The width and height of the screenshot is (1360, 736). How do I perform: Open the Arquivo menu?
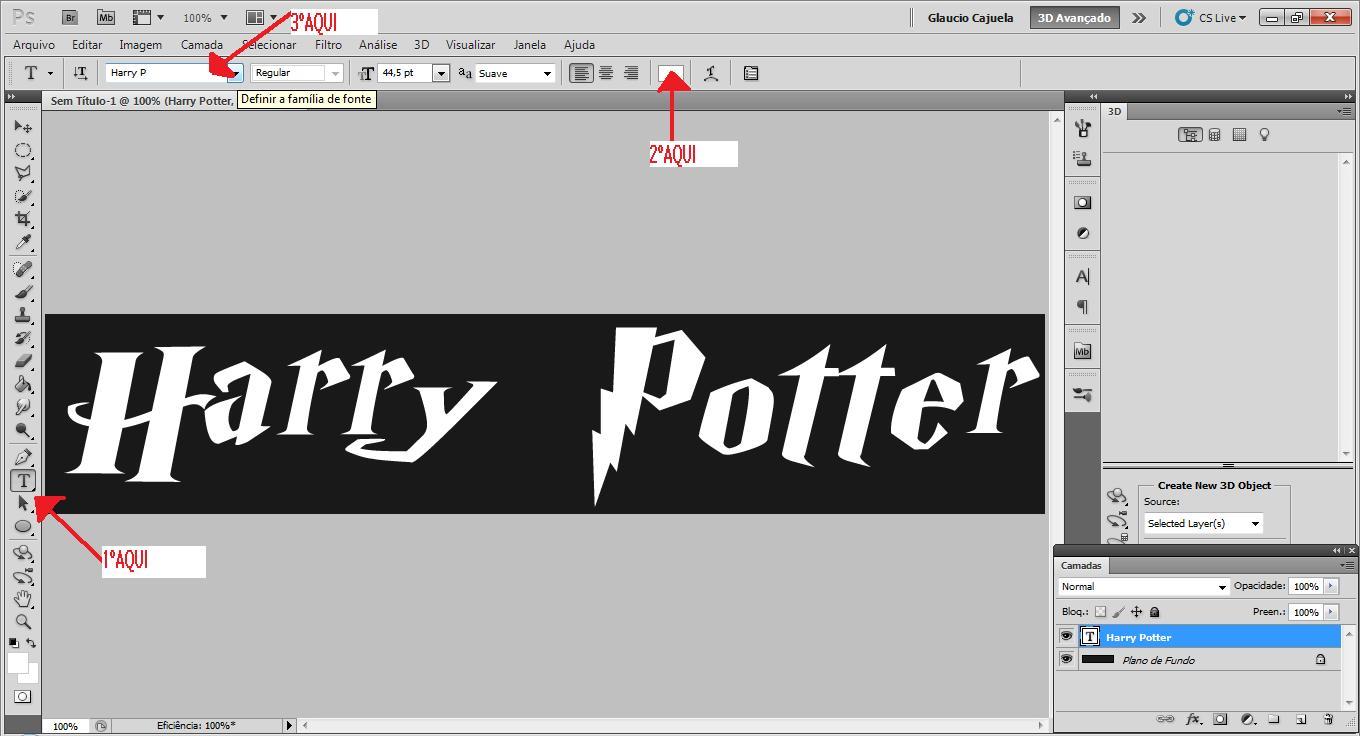[x=34, y=45]
